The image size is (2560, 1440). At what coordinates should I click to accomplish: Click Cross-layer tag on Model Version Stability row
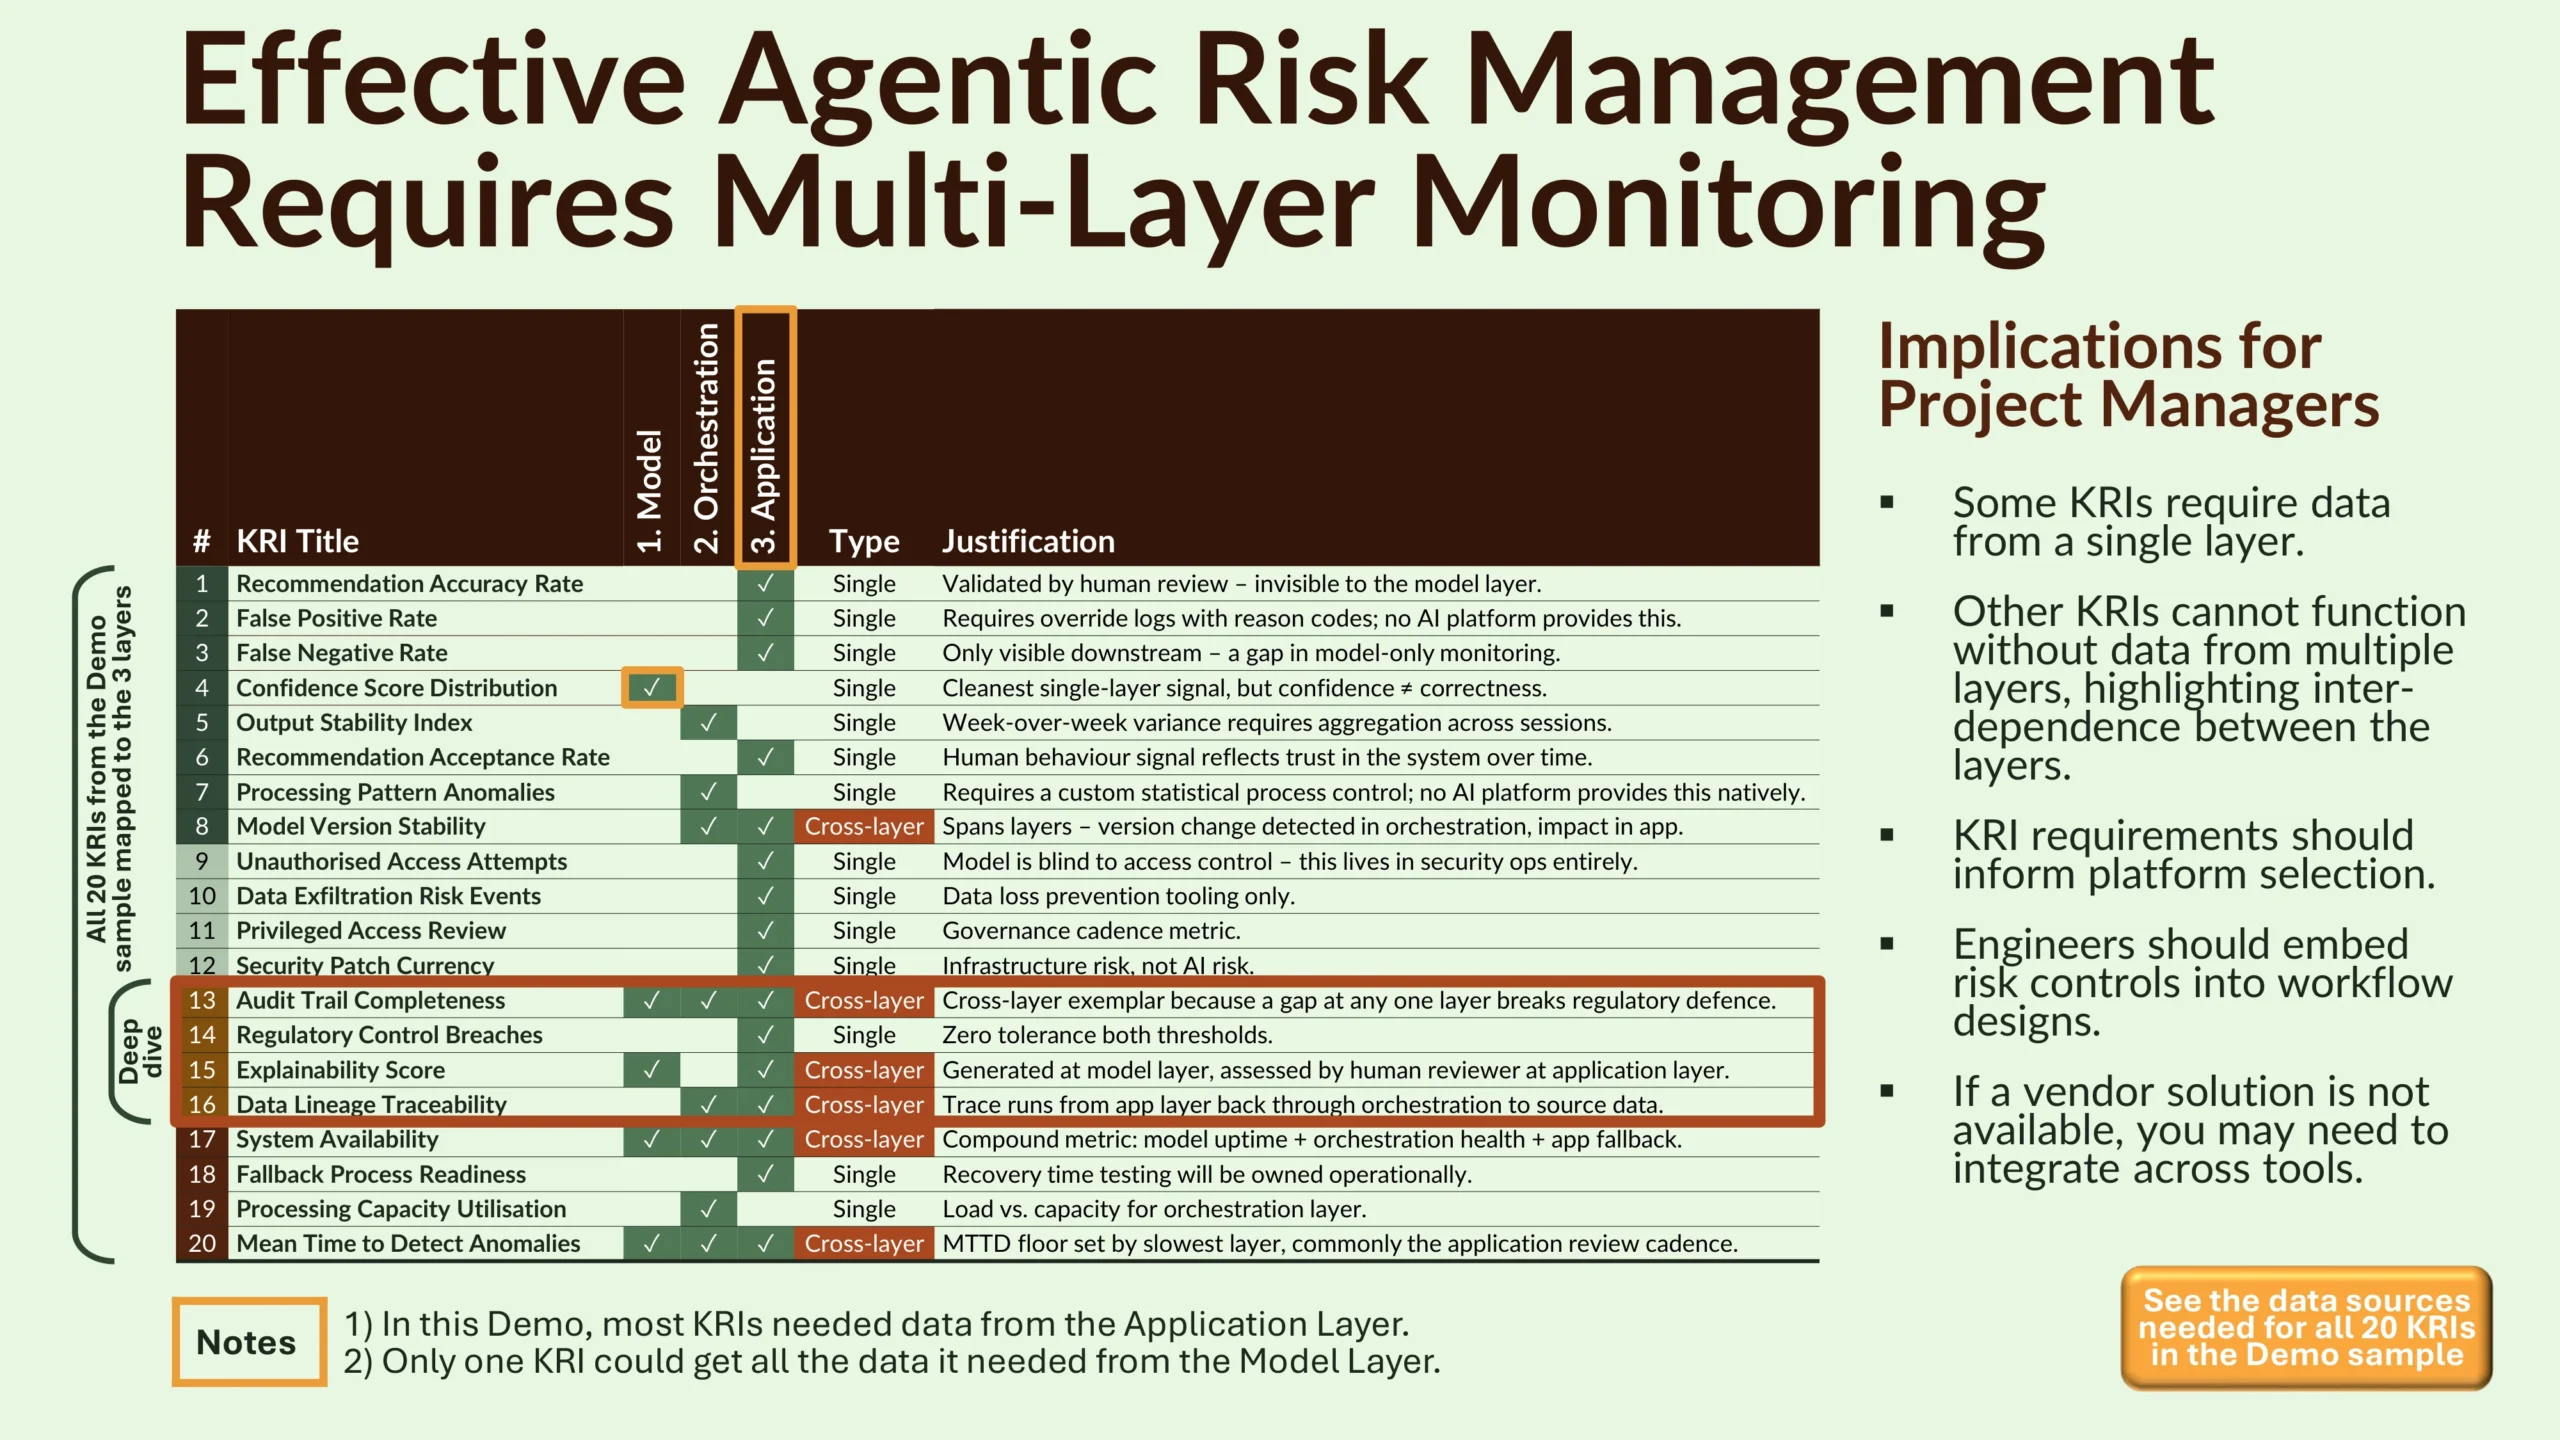coord(864,827)
